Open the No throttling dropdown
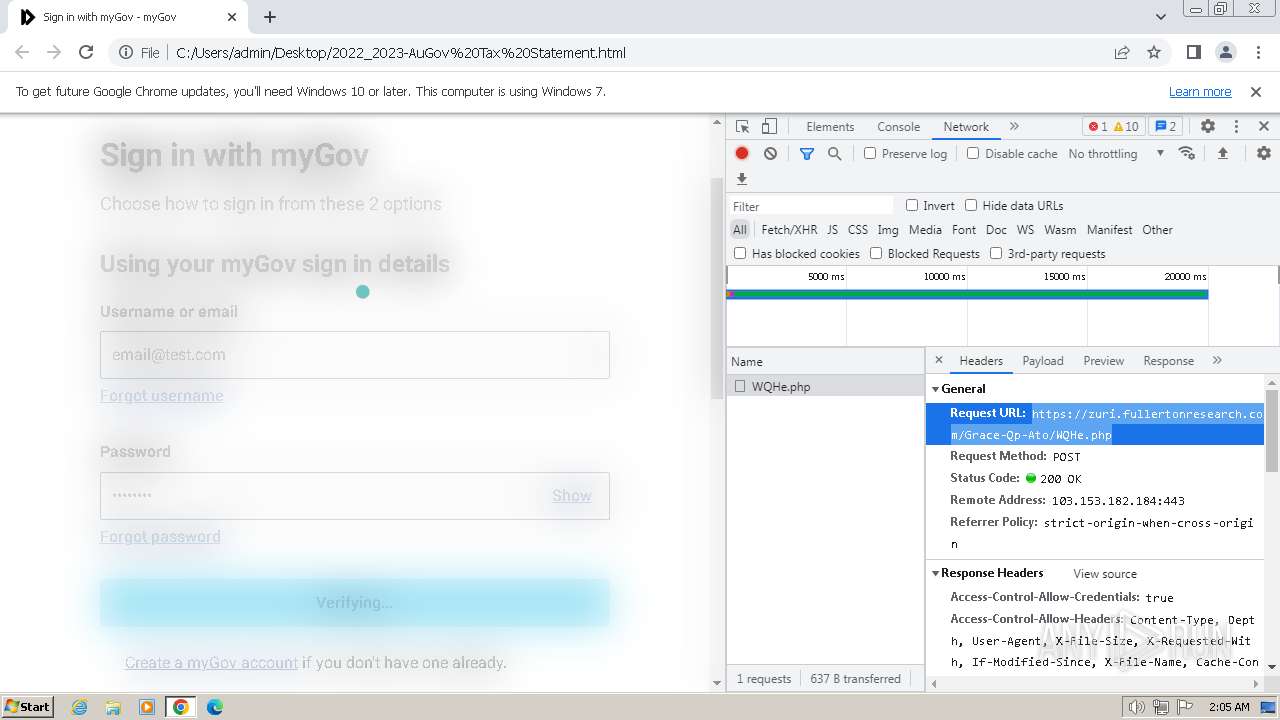 pos(1116,153)
